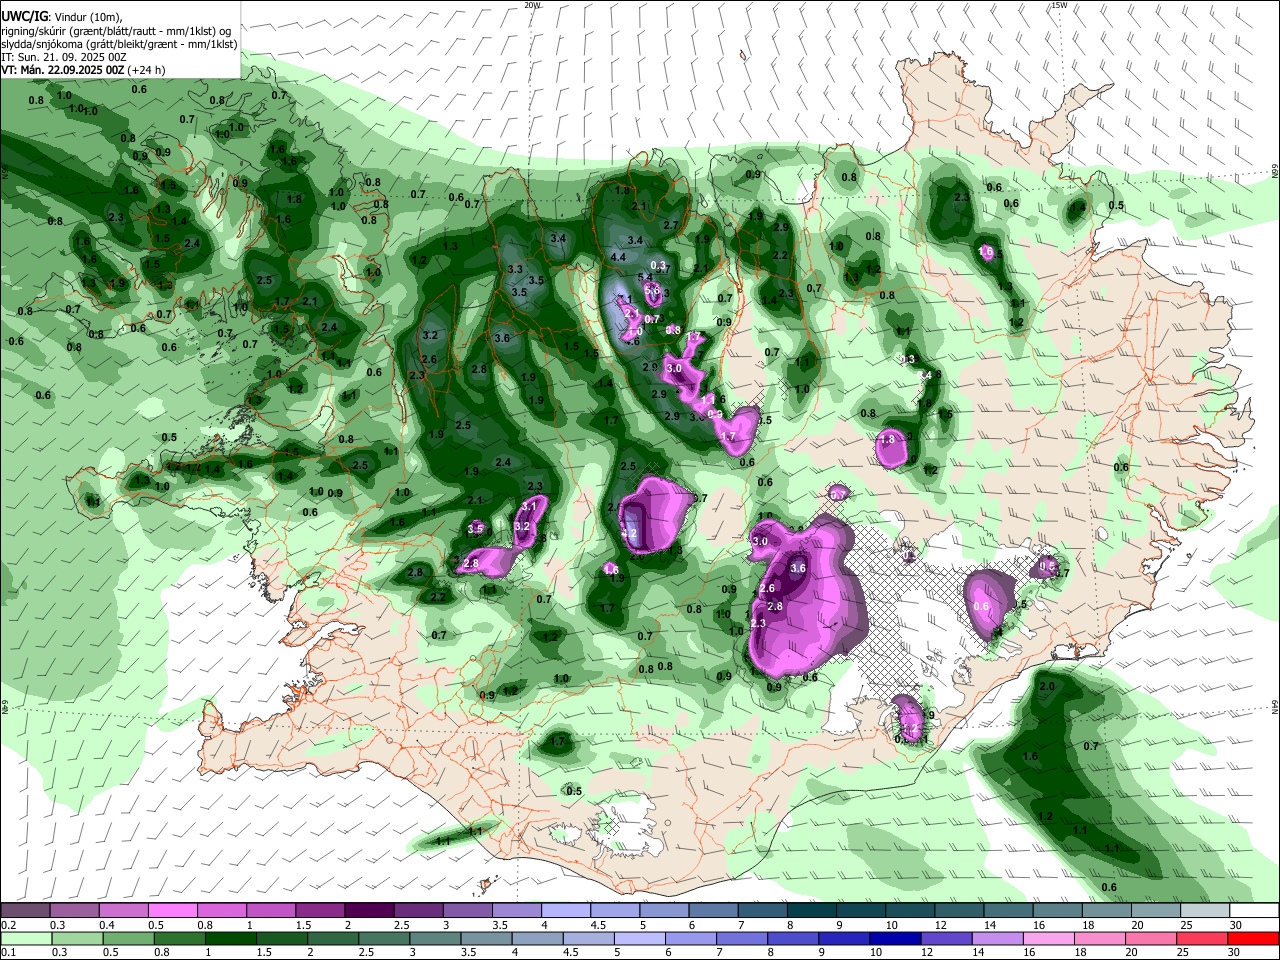This screenshot has width=1280, height=960.
Task: Click the 'slydda/snjókoma' description line
Action: [119, 44]
